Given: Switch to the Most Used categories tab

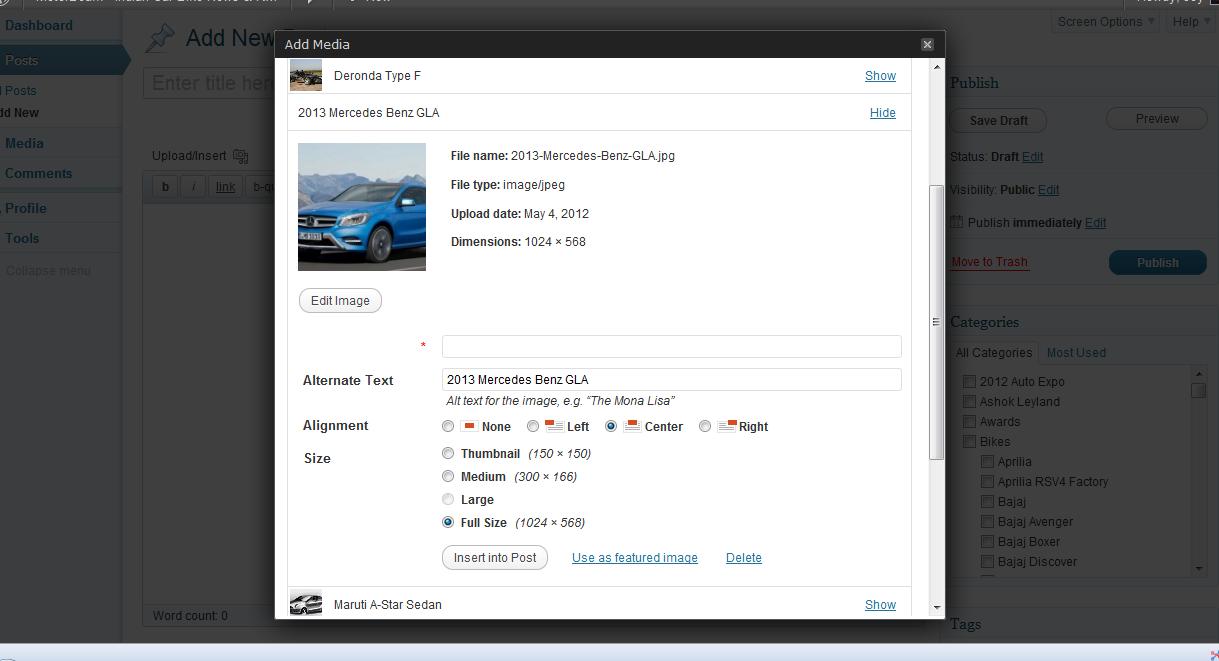Looking at the screenshot, I should tap(1076, 353).
